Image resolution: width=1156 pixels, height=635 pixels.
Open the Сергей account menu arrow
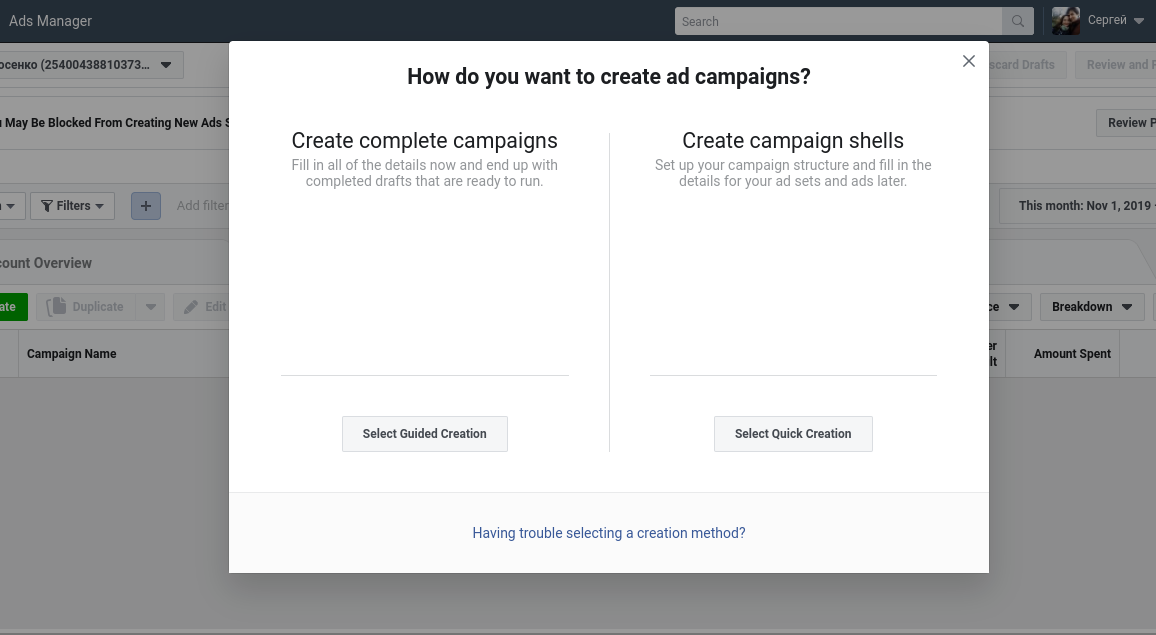click(x=1139, y=21)
